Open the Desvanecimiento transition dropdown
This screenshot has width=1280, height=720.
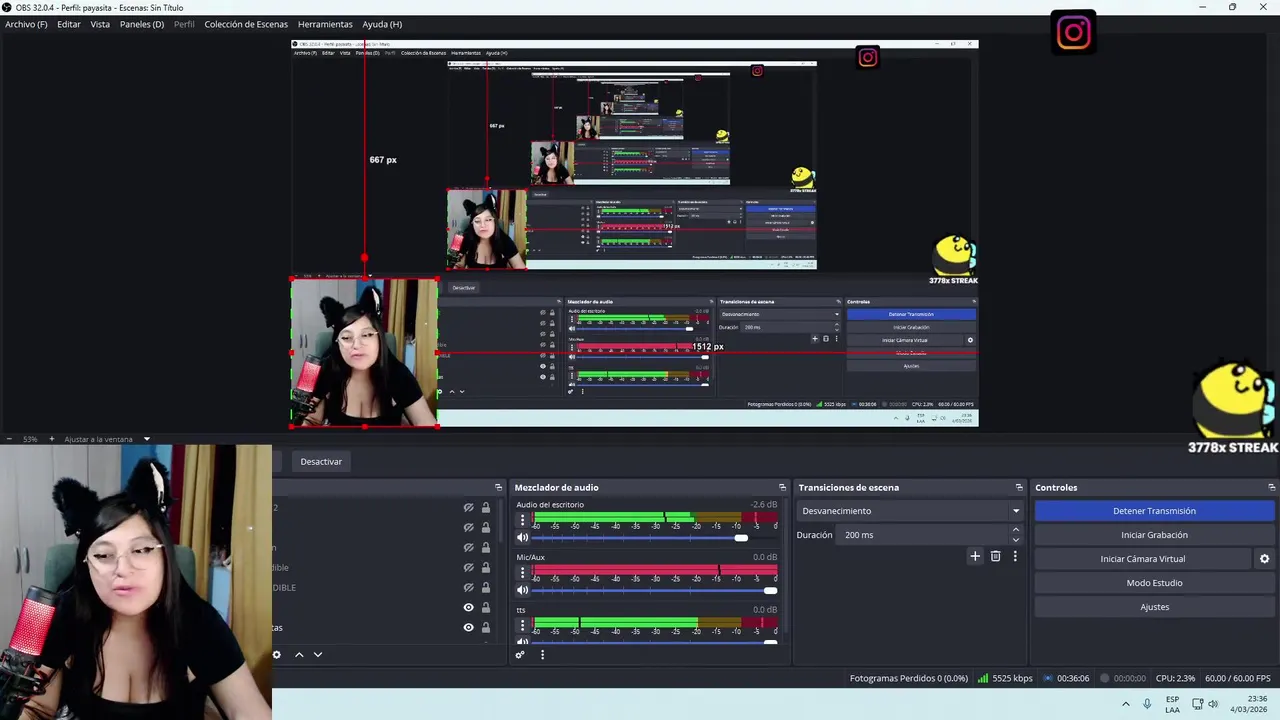pyautogui.click(x=910, y=511)
